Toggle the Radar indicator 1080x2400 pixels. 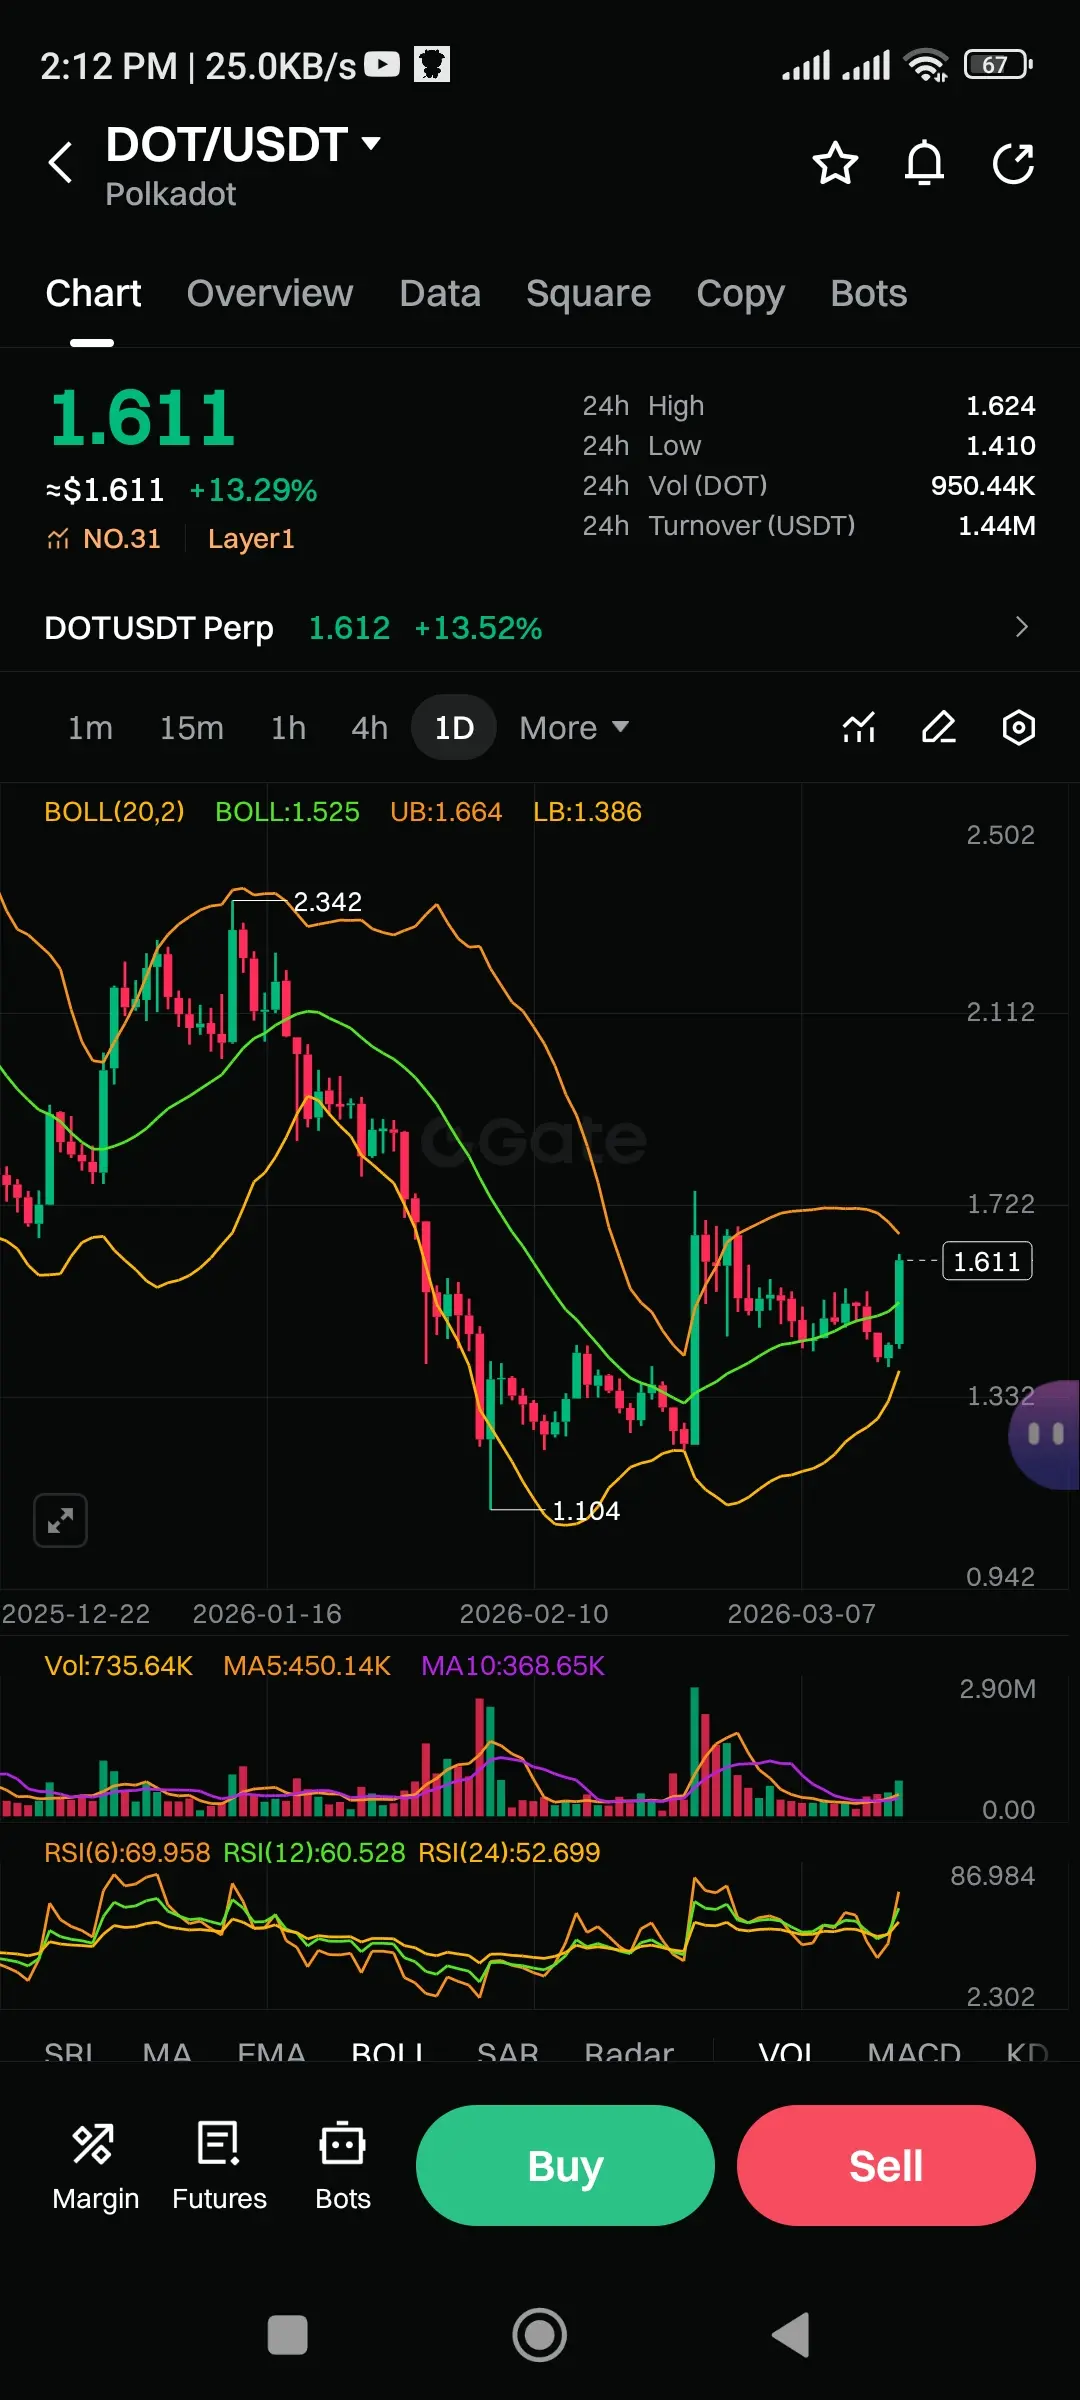point(629,2054)
